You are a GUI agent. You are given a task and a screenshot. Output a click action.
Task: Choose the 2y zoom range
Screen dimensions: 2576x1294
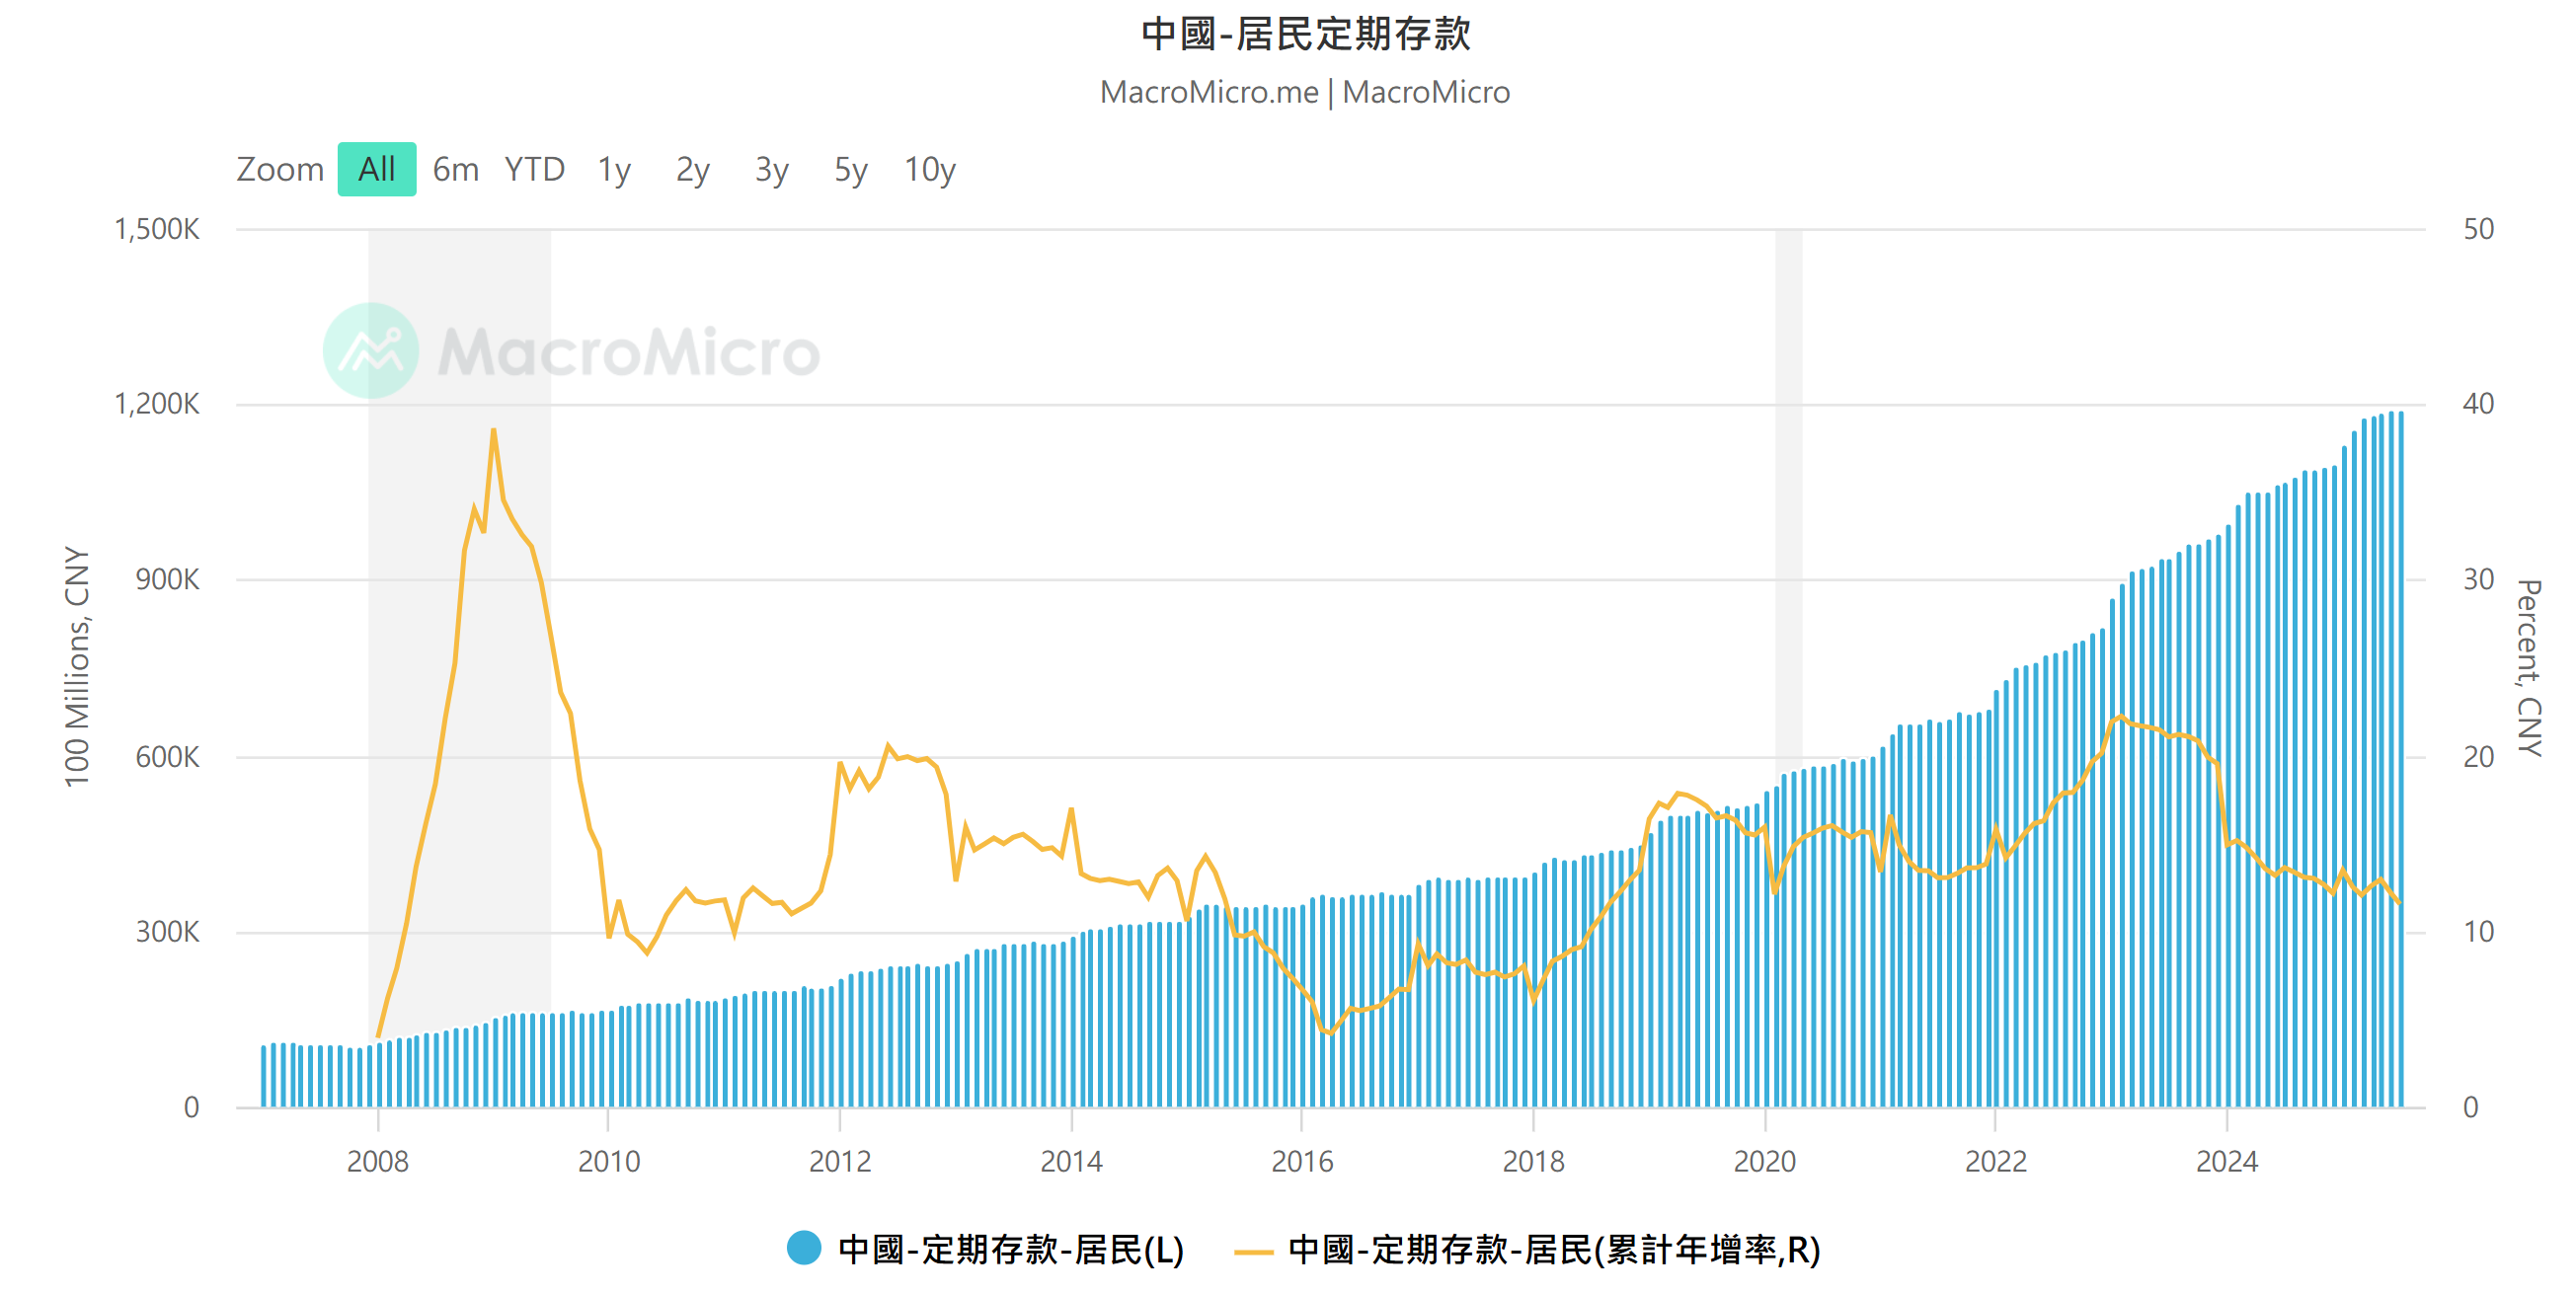693,169
